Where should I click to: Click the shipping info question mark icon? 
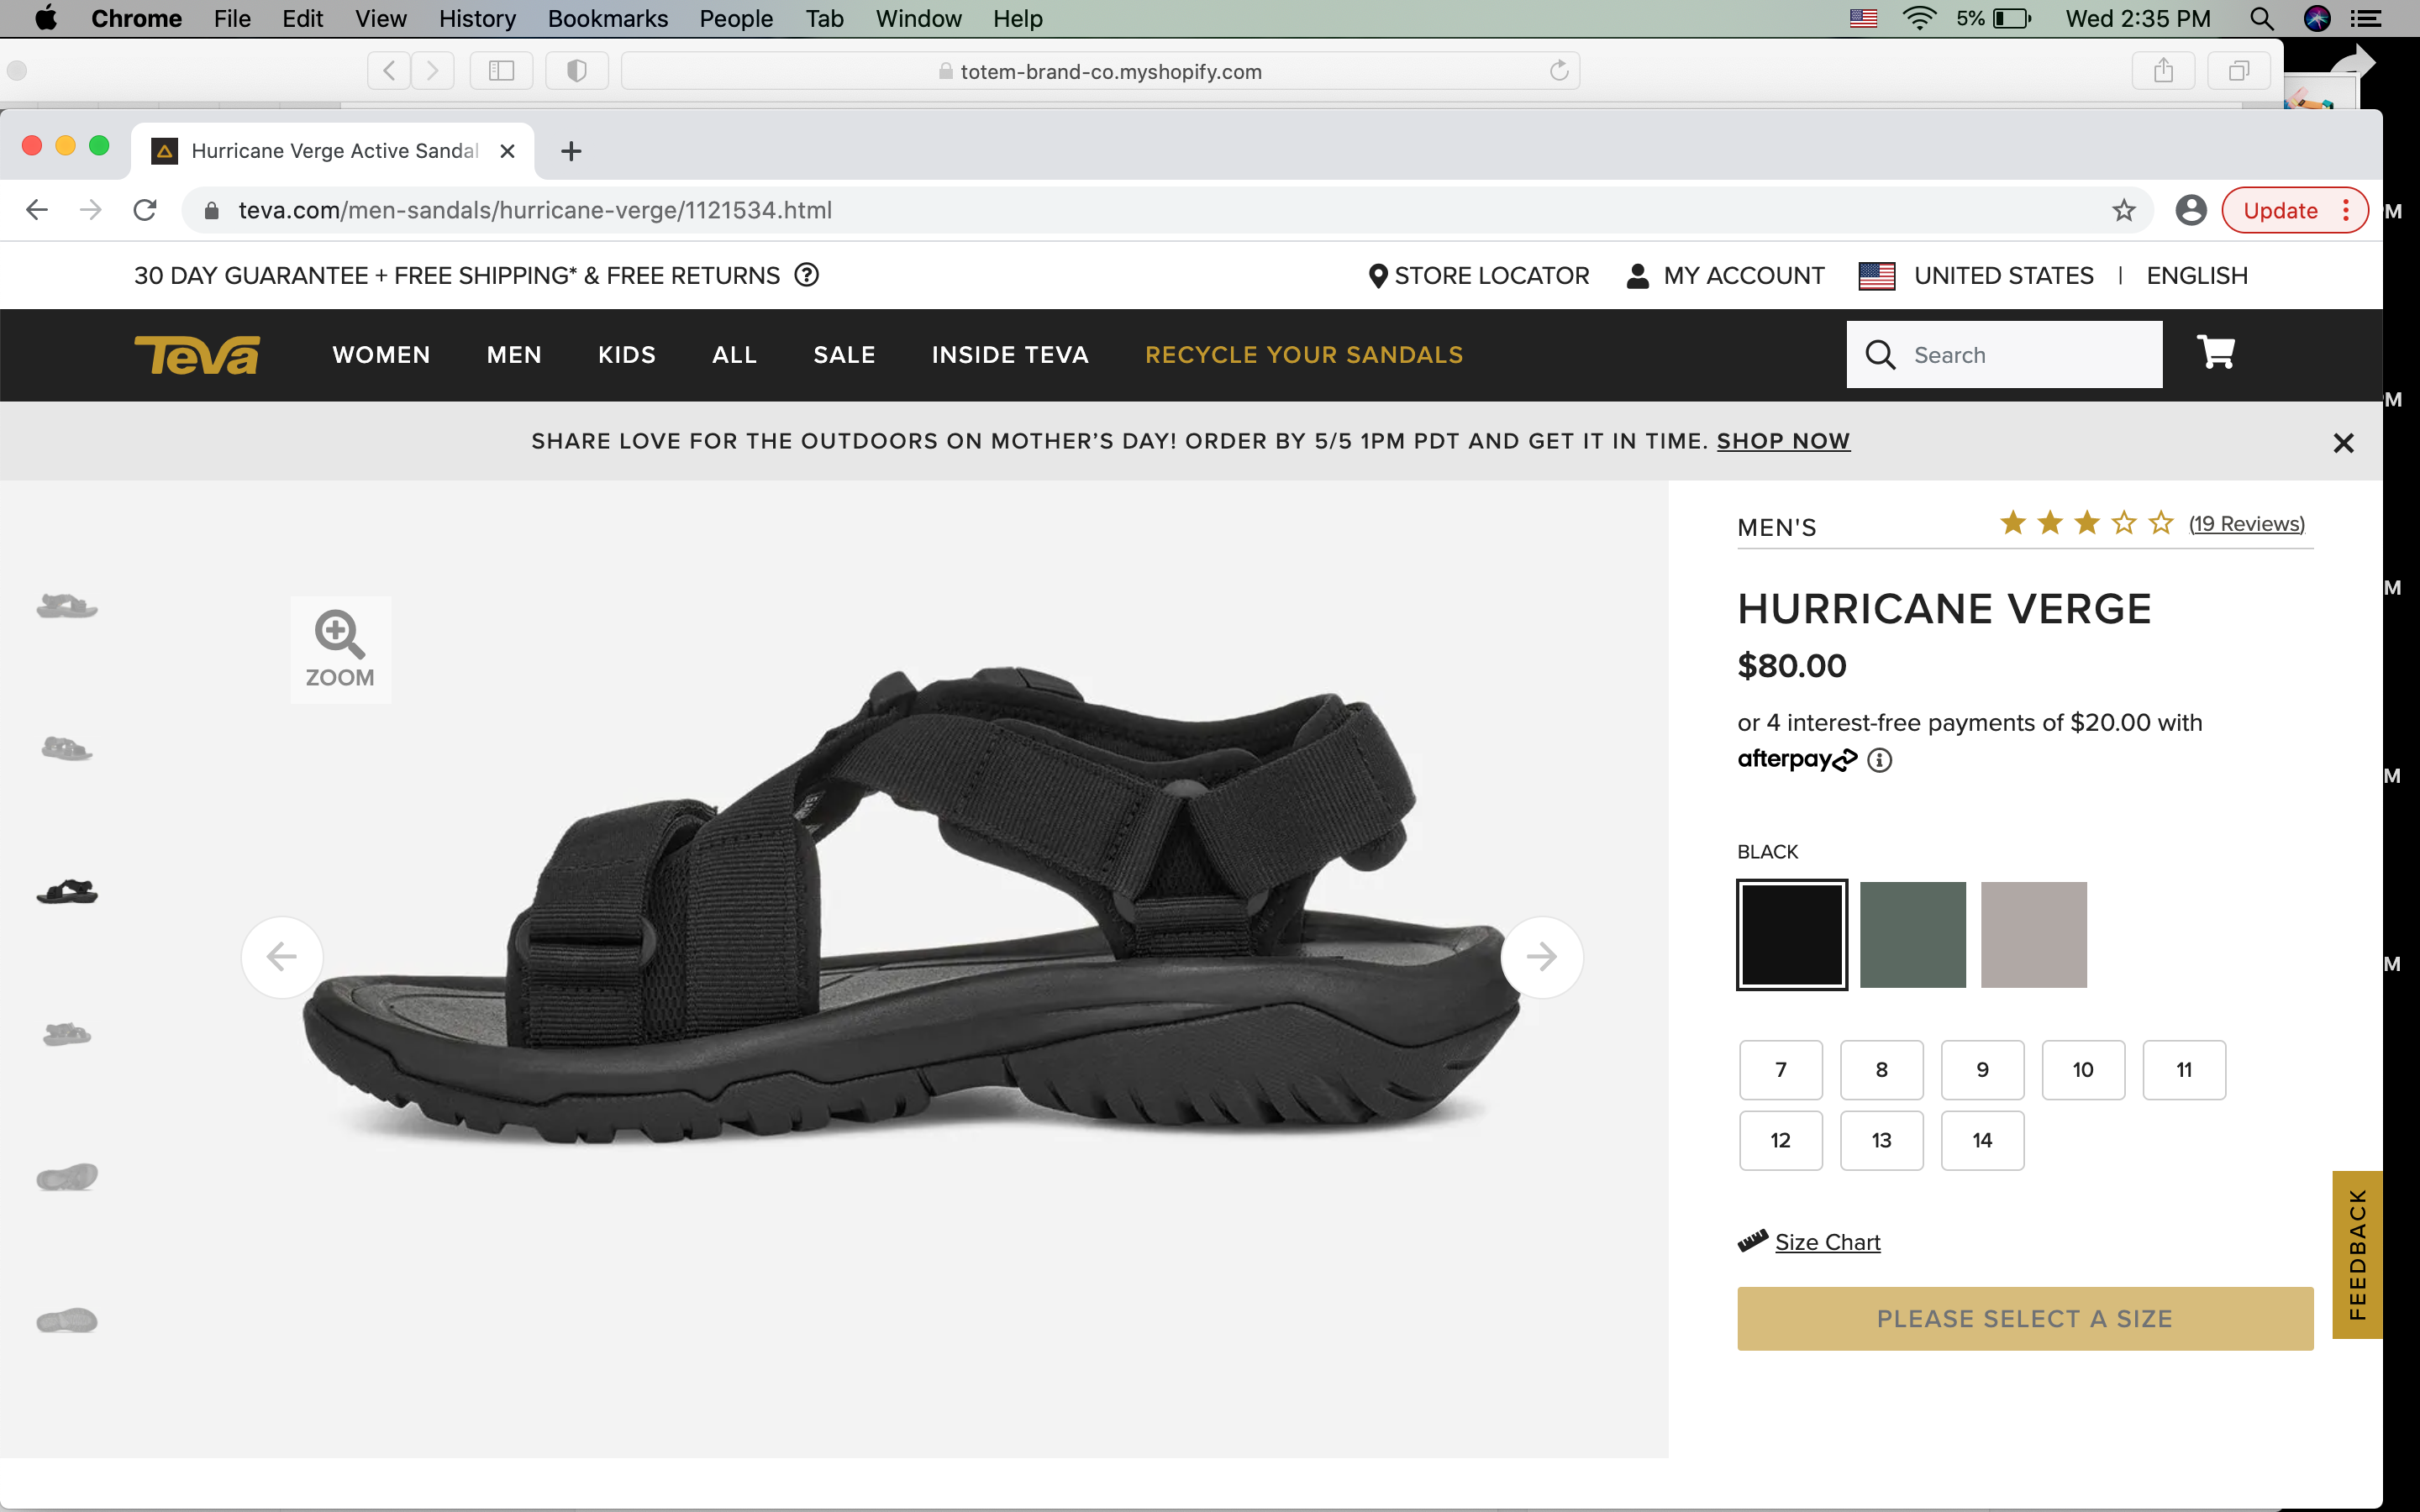pyautogui.click(x=806, y=275)
